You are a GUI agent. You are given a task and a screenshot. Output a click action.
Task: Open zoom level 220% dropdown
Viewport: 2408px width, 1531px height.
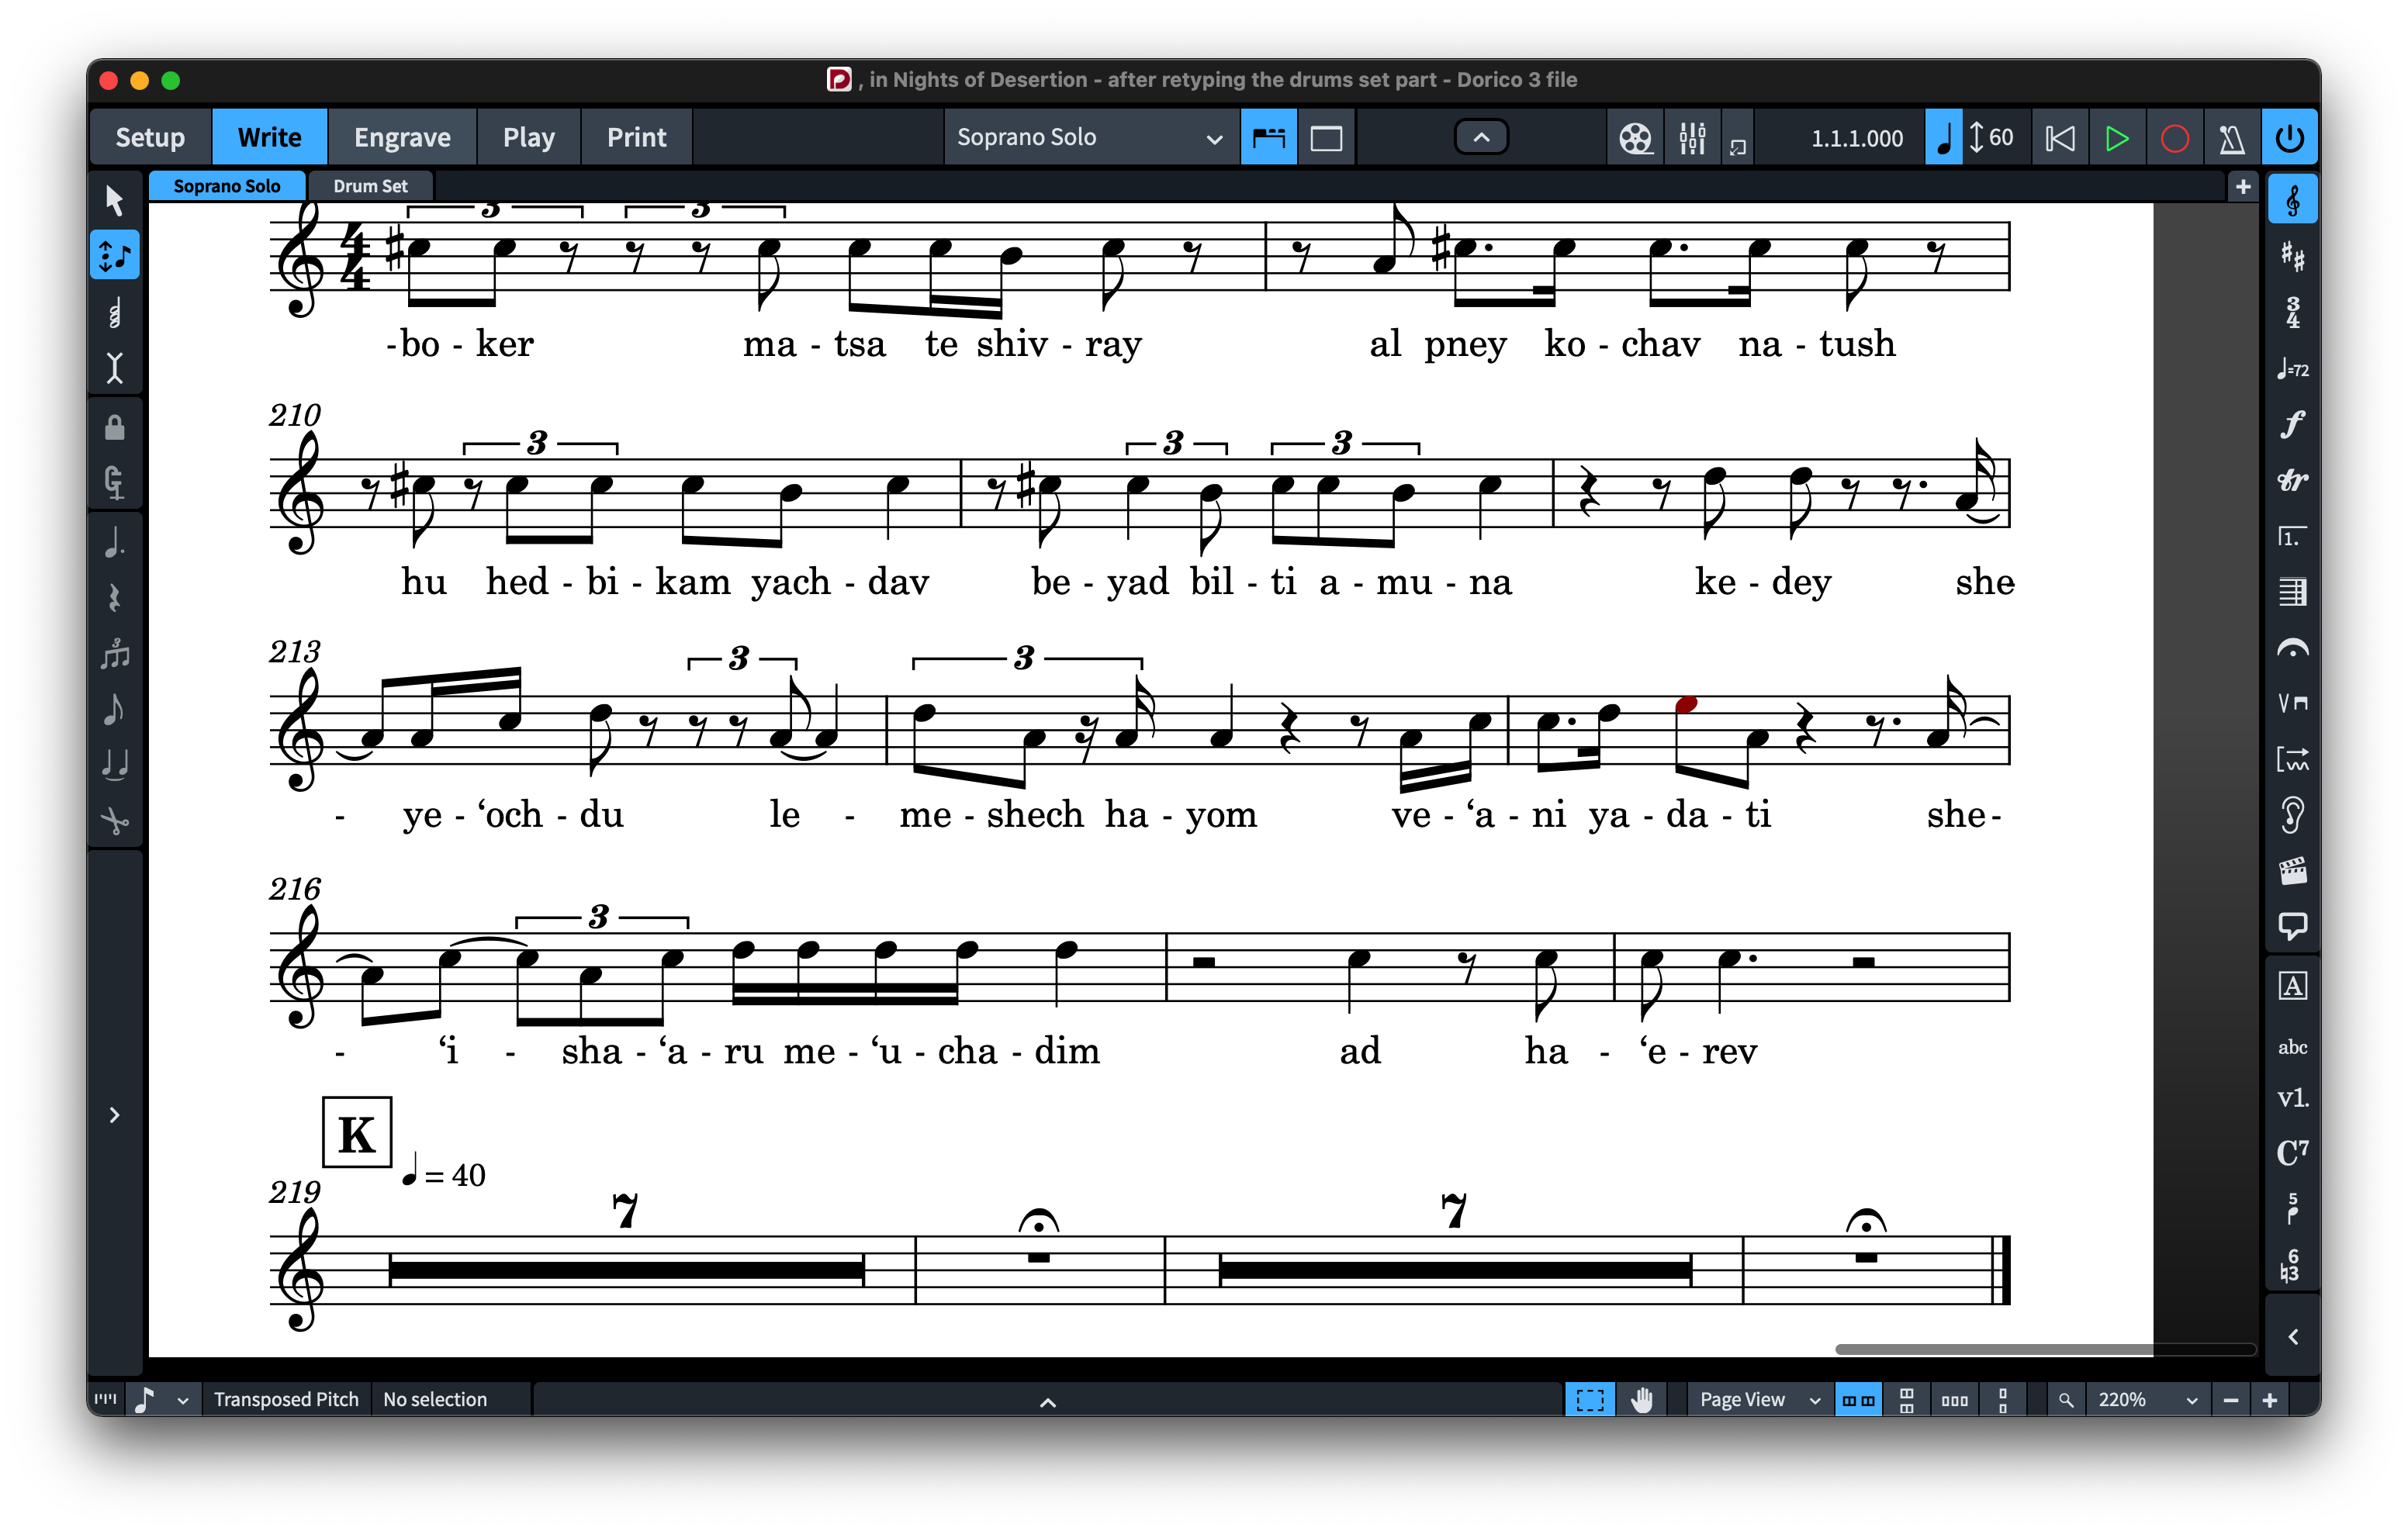pyautogui.click(x=2147, y=1399)
